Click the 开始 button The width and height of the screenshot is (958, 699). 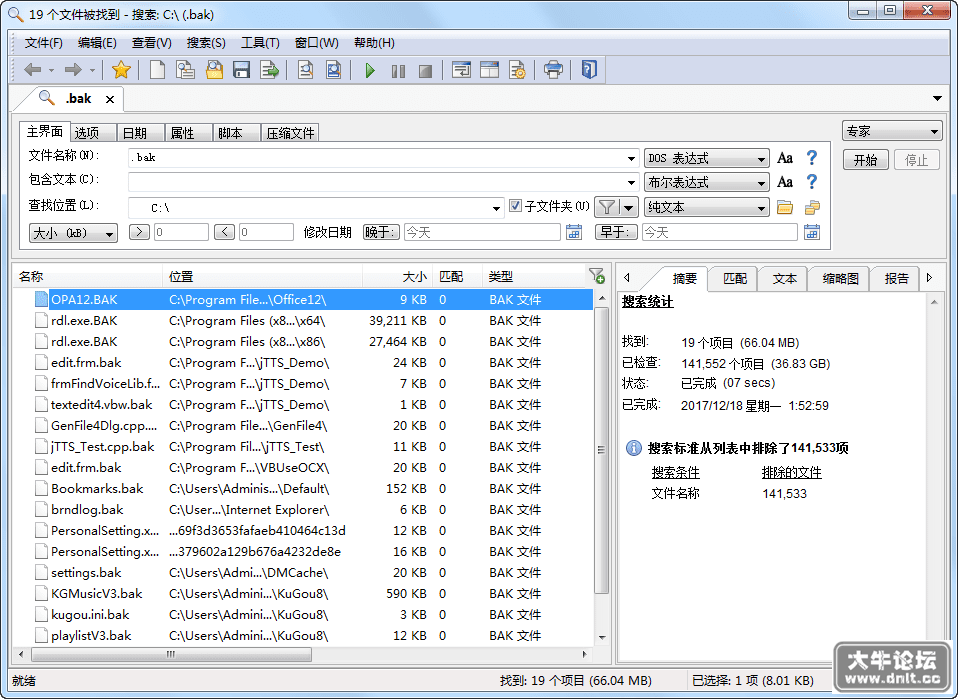click(865, 160)
